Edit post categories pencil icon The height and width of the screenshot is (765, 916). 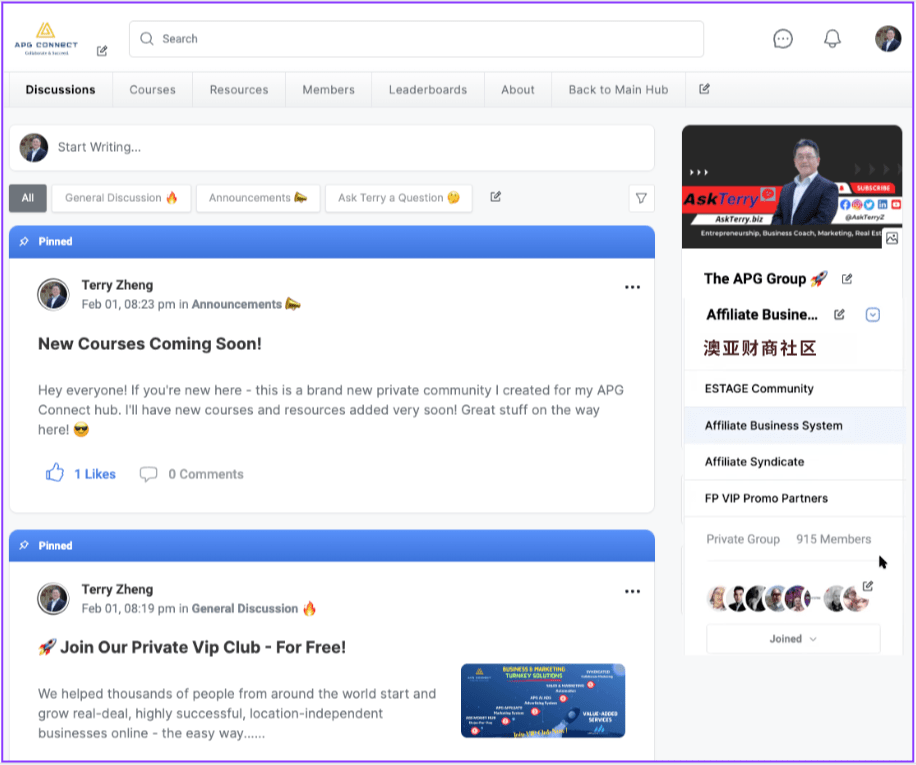[495, 197]
